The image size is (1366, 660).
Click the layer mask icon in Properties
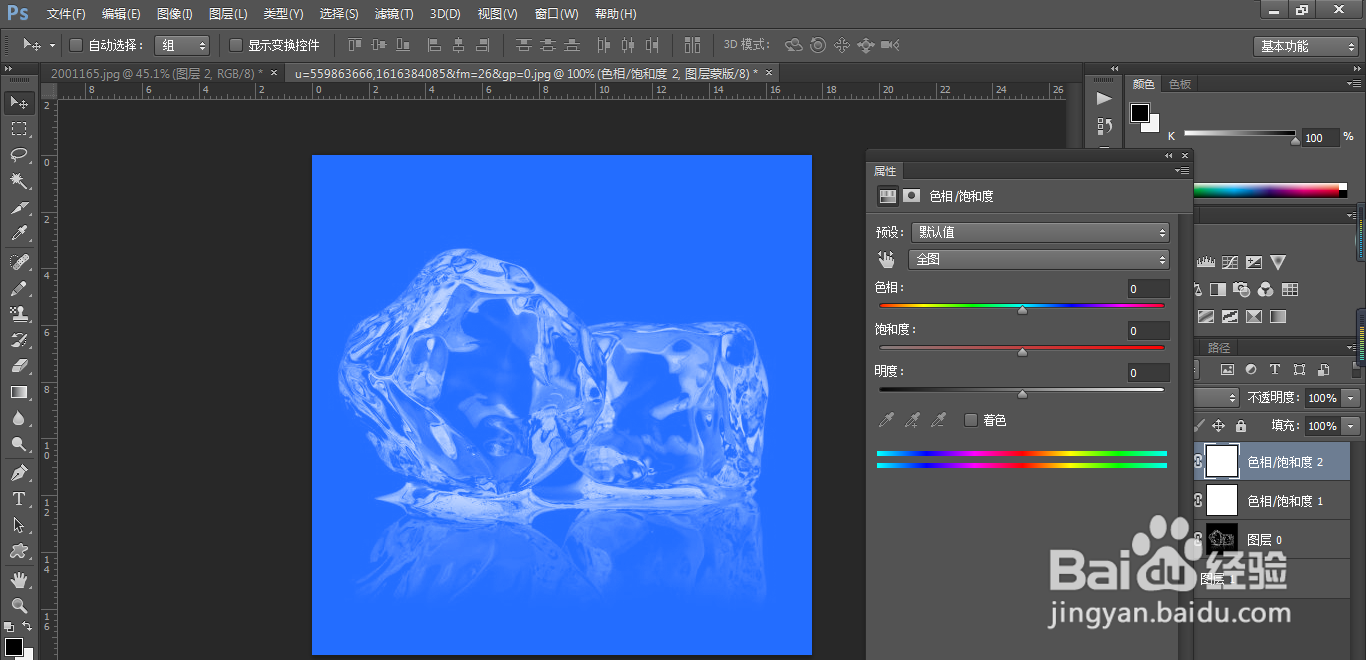911,196
